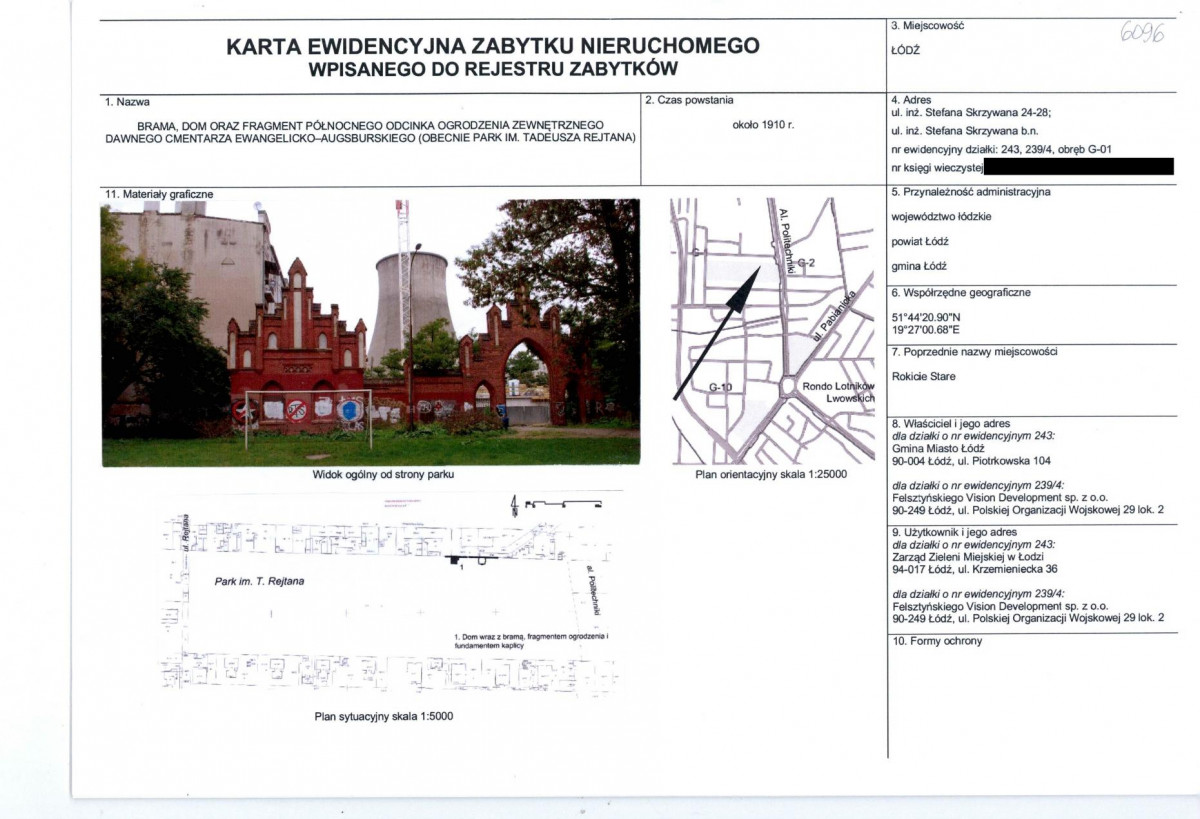This screenshot has width=1200, height=819.
Task: Click the '8. Właściciel i jego adres' label
Action: [949, 425]
